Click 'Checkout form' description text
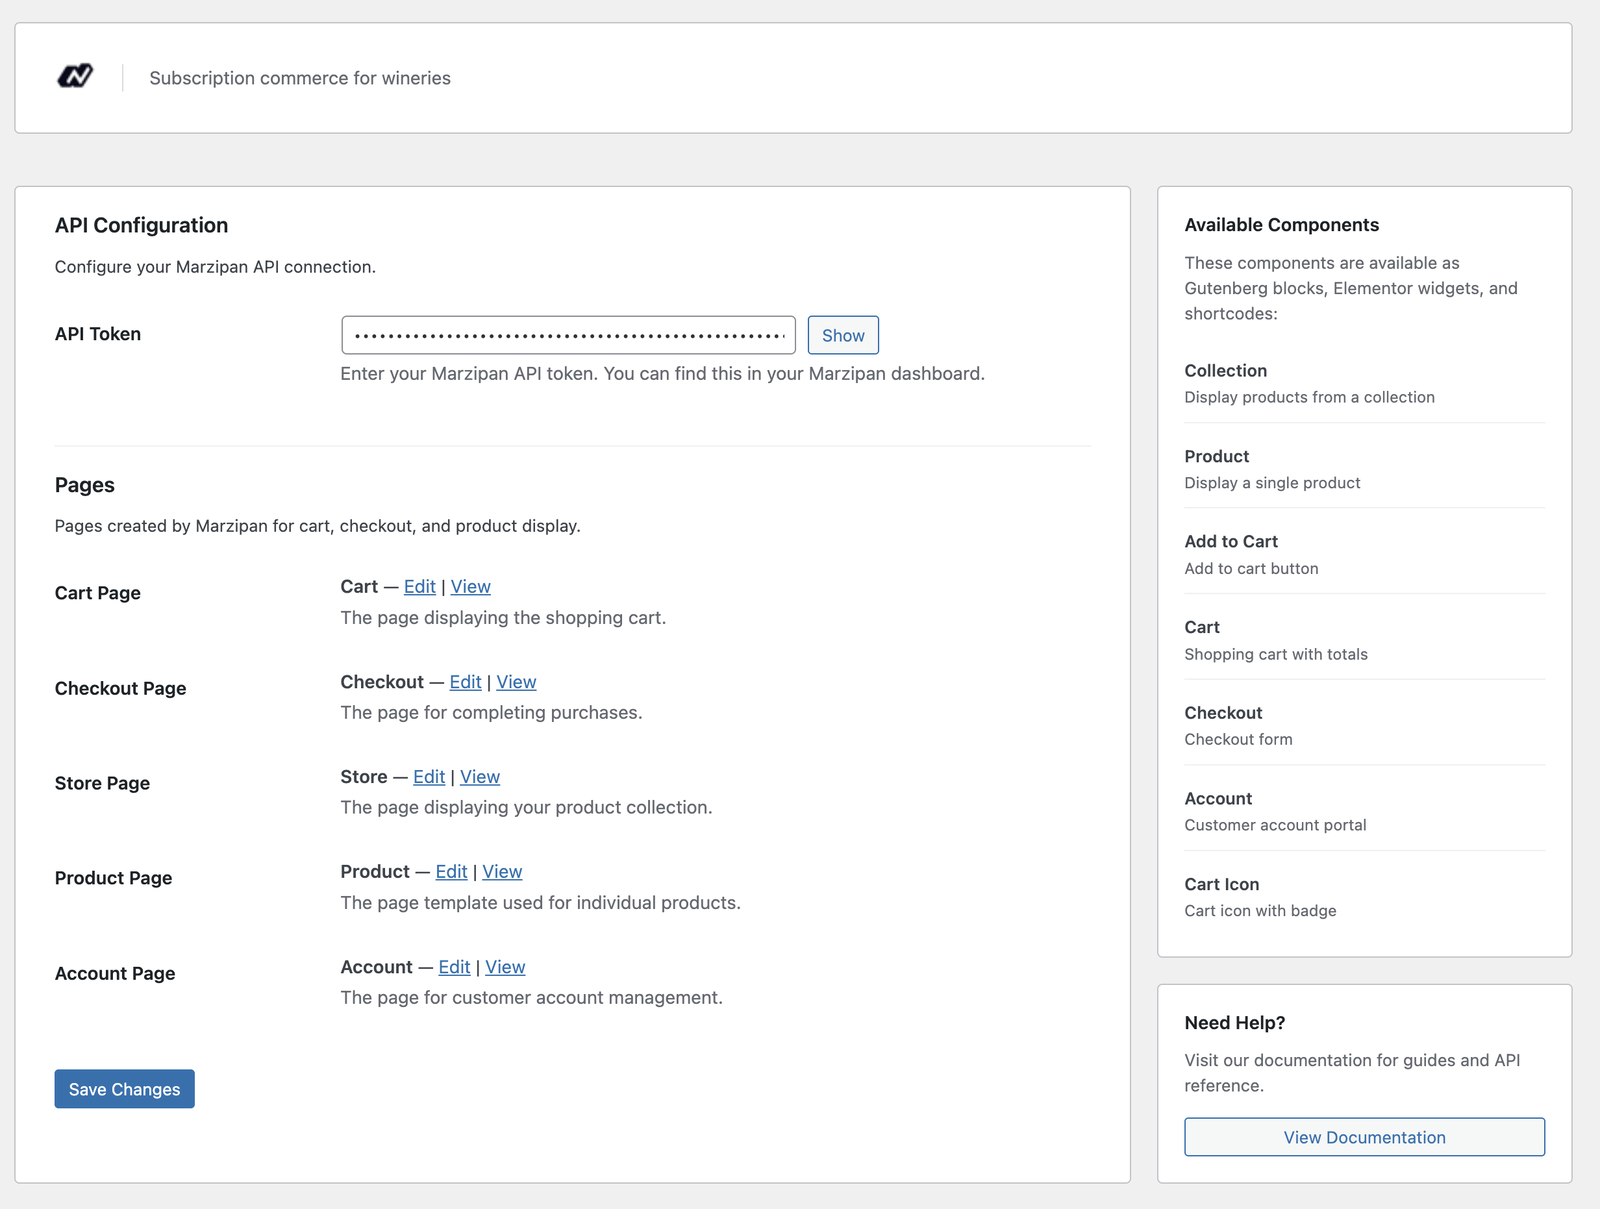This screenshot has height=1209, width=1600. pos(1239,740)
